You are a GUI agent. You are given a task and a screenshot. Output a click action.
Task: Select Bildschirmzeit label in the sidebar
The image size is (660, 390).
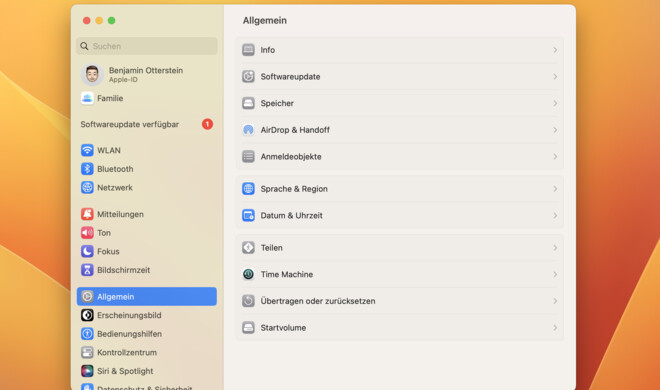[124, 270]
